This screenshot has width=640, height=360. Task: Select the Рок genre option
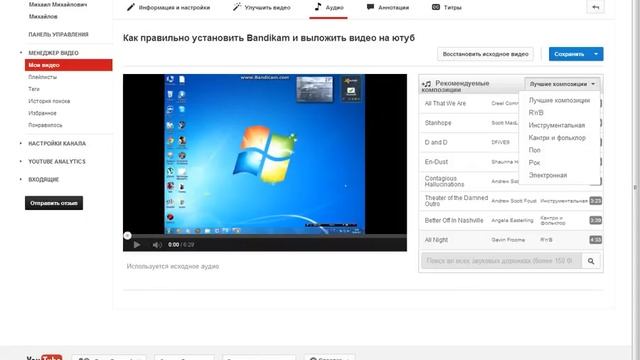534,163
